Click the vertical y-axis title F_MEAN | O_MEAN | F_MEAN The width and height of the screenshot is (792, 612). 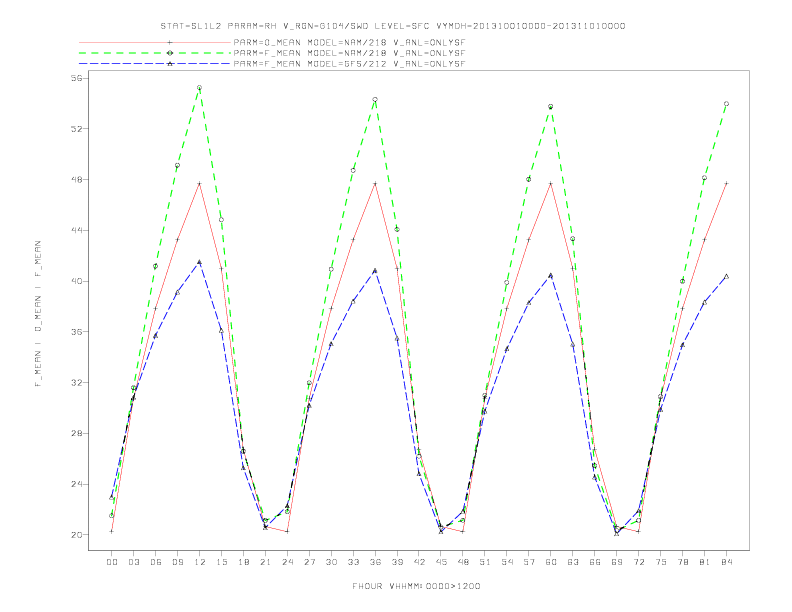[x=38, y=314]
